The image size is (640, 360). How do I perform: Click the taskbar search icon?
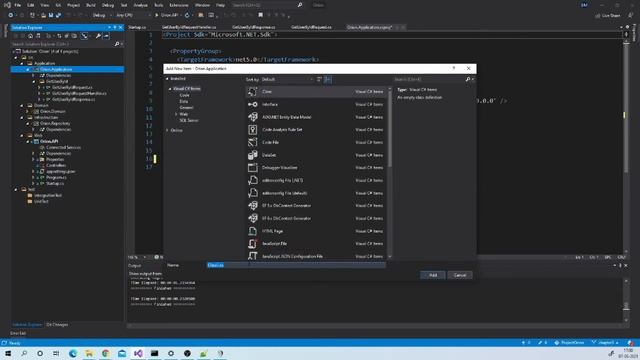click(x=24, y=353)
